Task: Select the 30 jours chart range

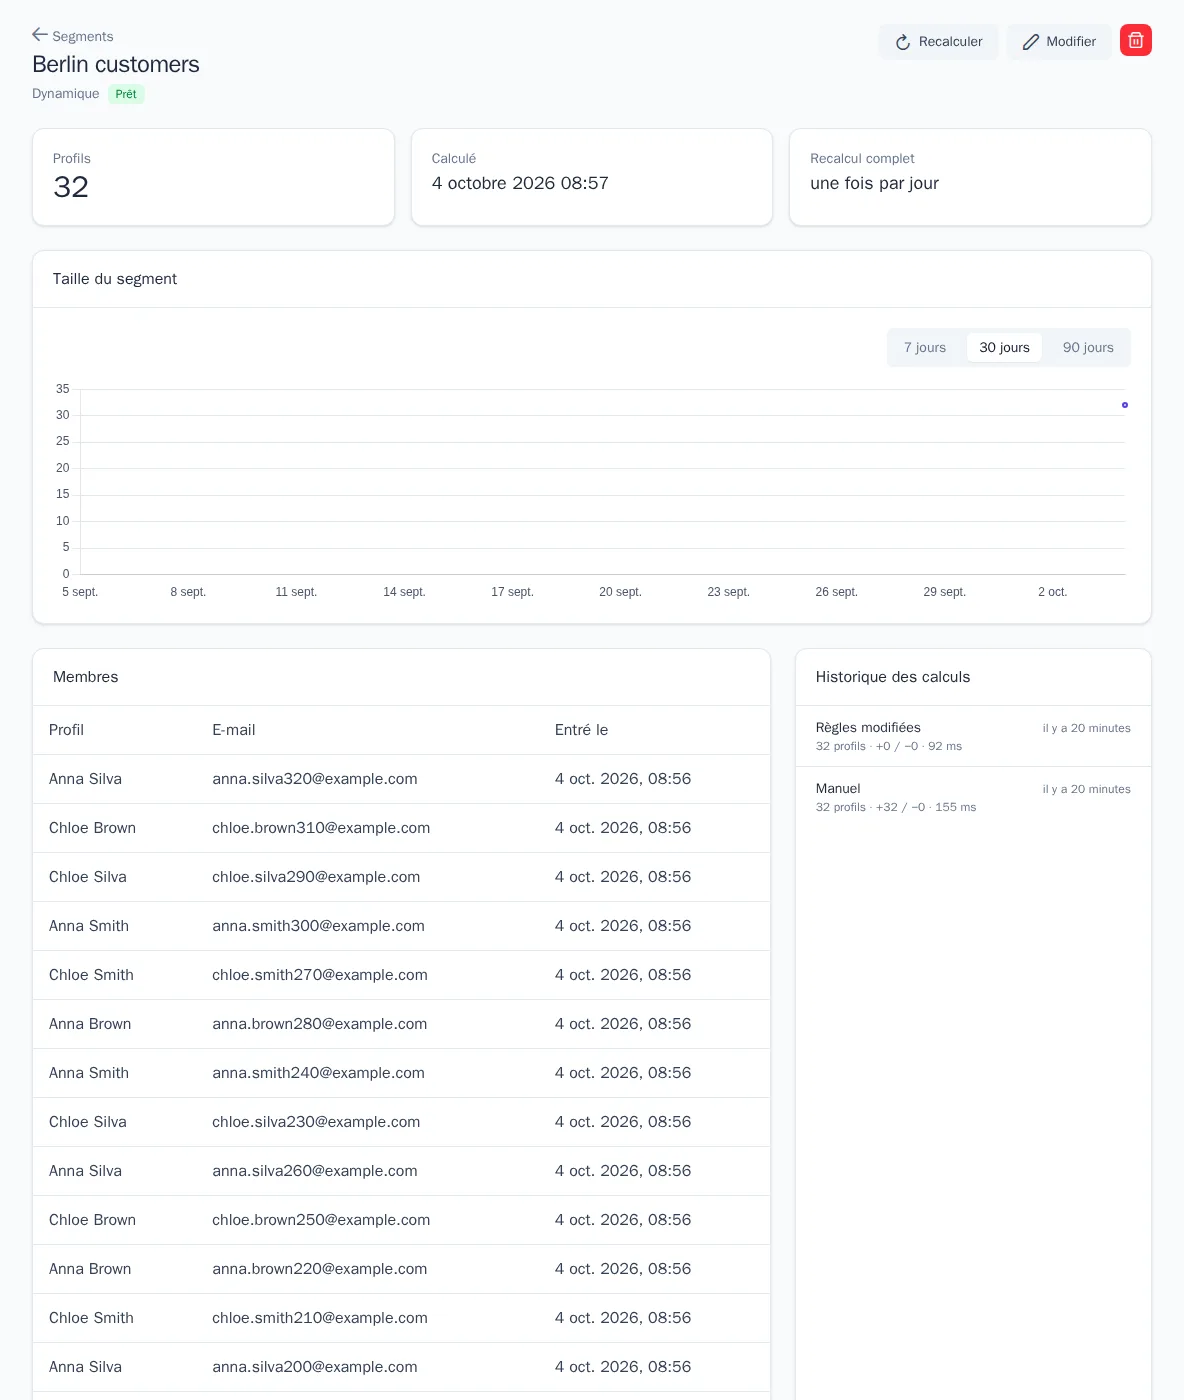Action: 1004,348
